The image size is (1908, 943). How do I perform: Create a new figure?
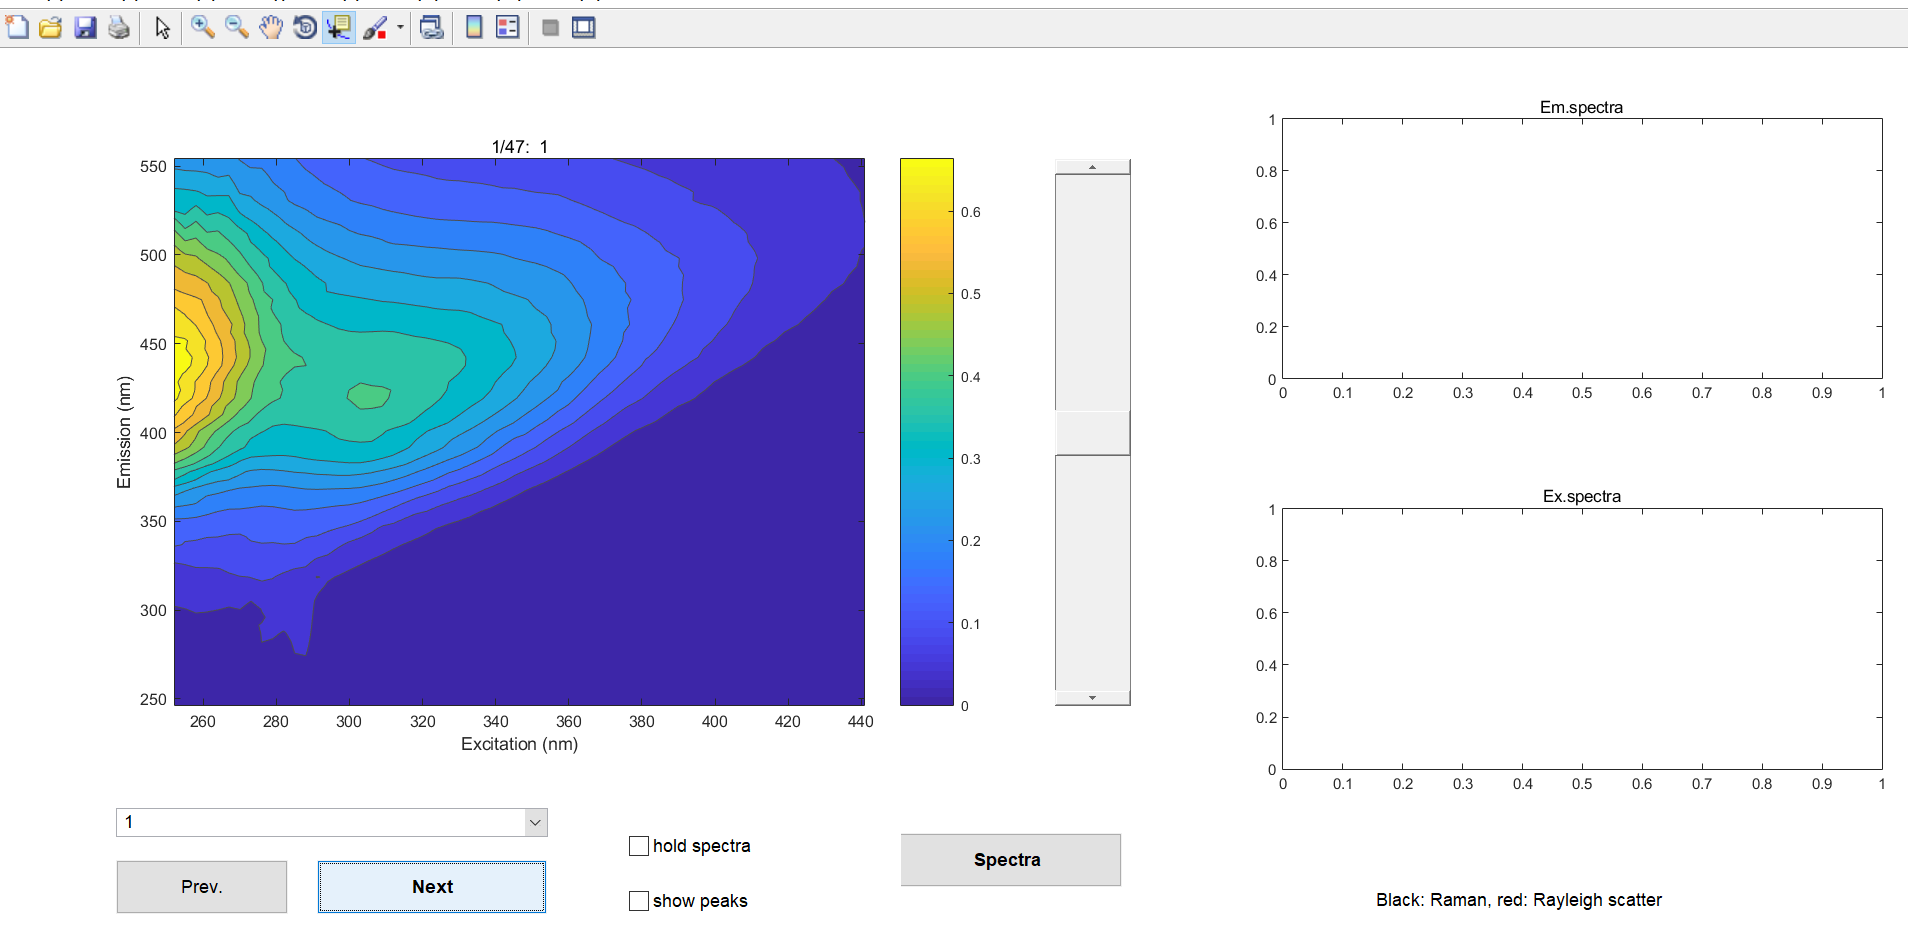pyautogui.click(x=17, y=28)
